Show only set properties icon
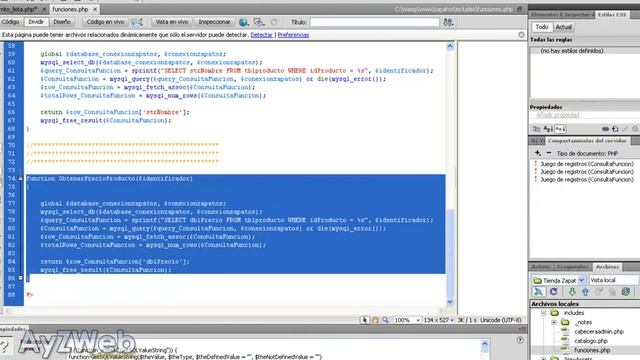The width and height of the screenshot is (640, 360). click(560, 129)
